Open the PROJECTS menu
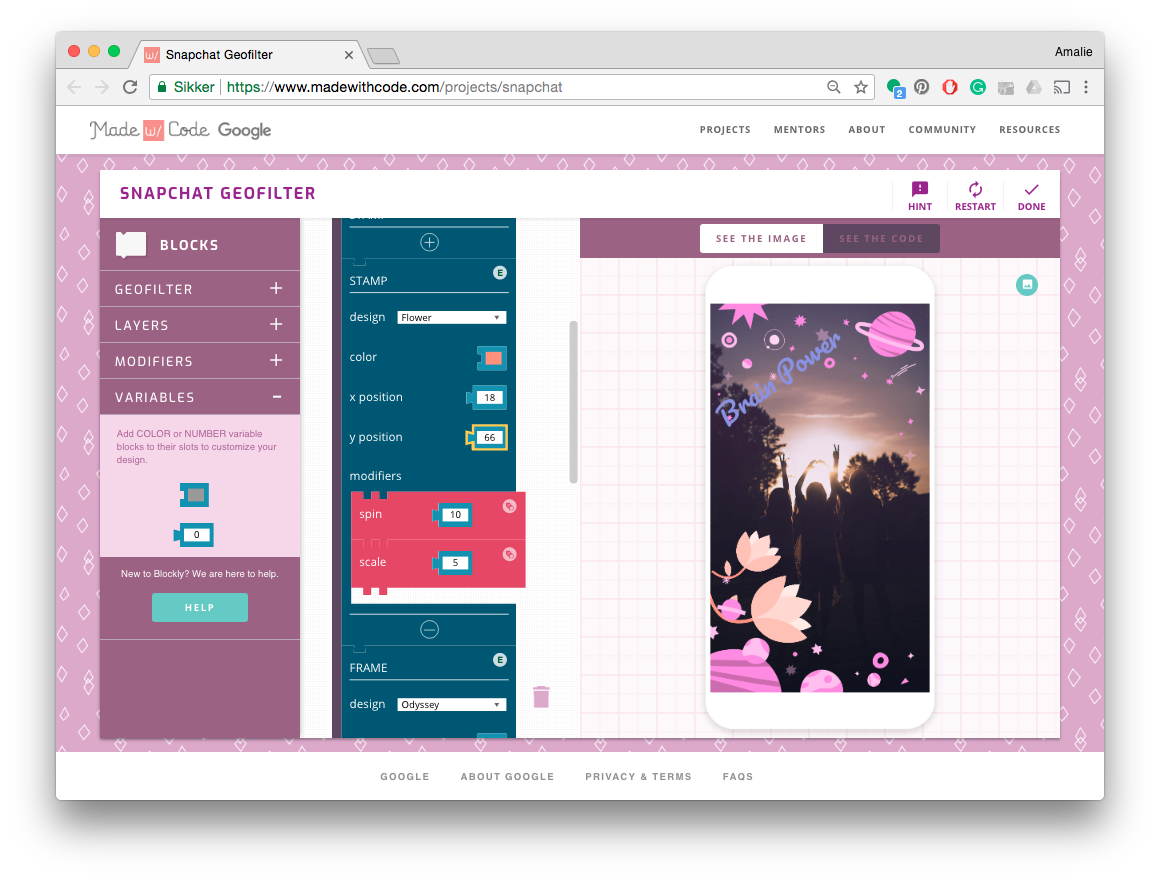The image size is (1160, 880). [x=725, y=129]
